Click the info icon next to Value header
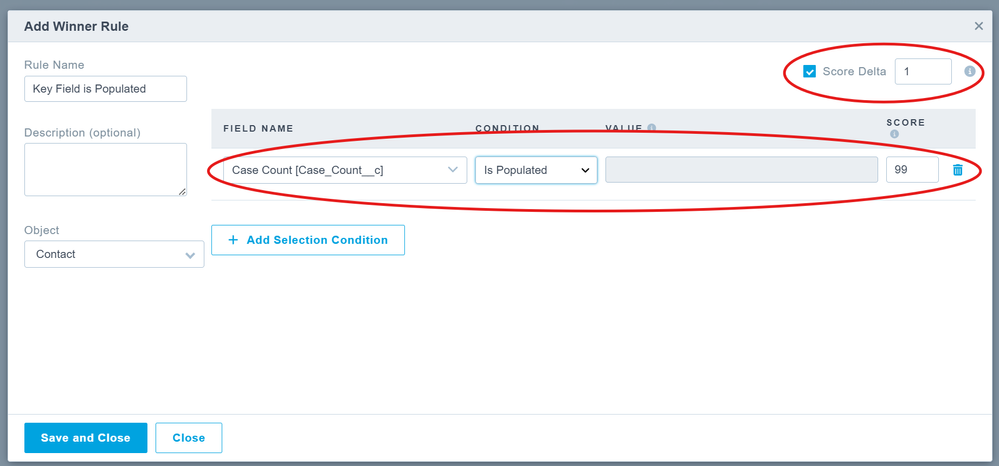This screenshot has width=999, height=466. pos(652,128)
